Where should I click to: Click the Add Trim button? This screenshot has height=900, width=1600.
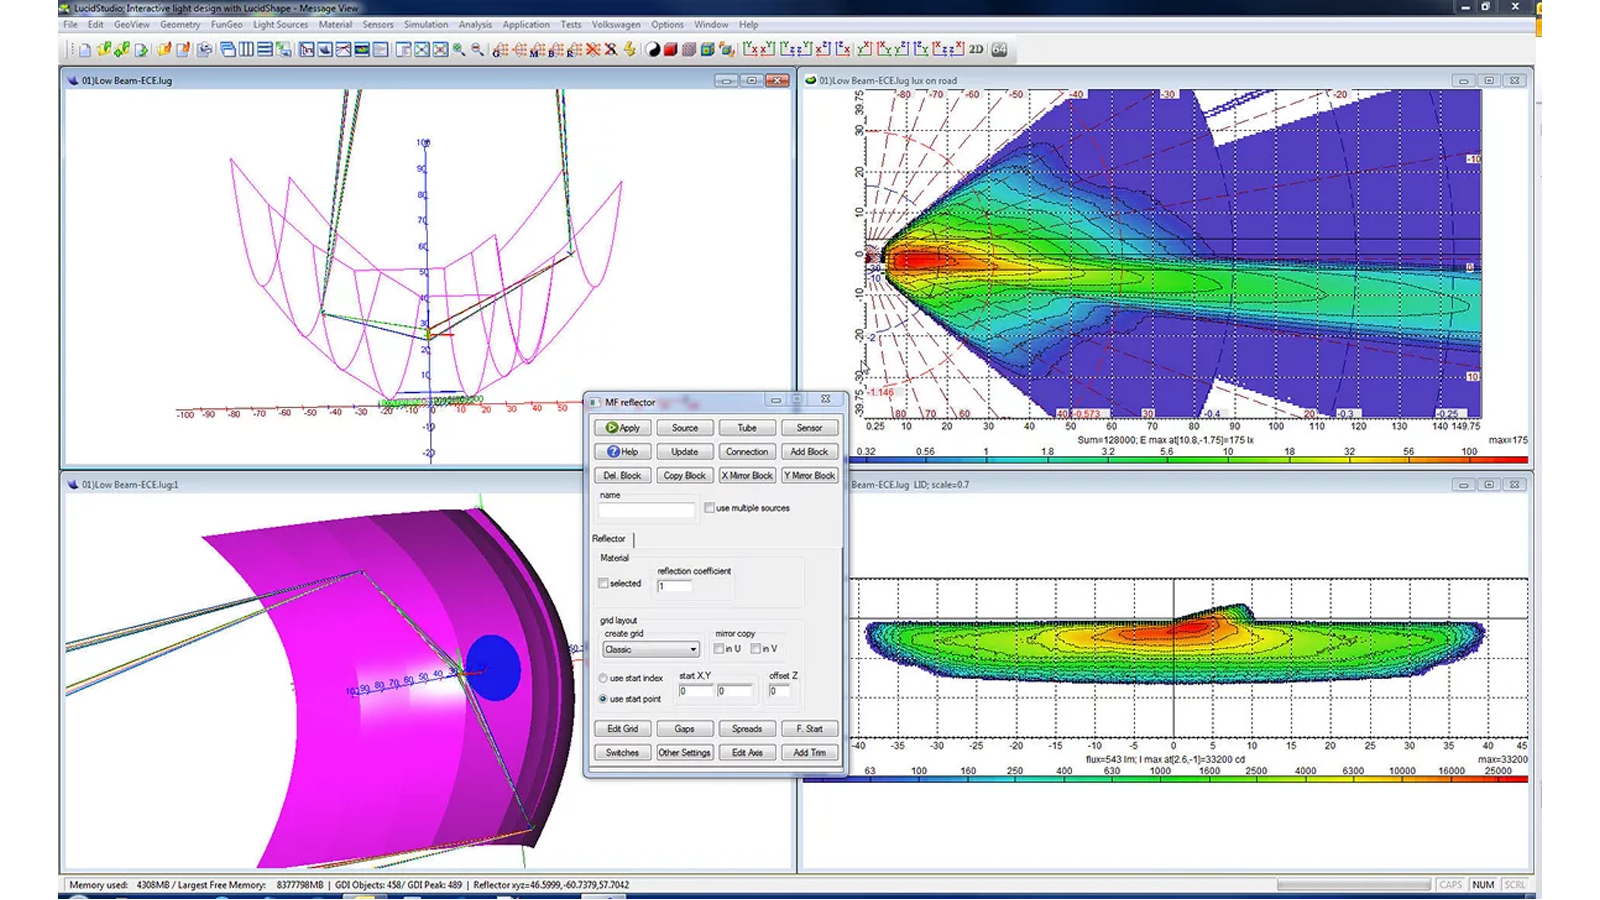(809, 752)
